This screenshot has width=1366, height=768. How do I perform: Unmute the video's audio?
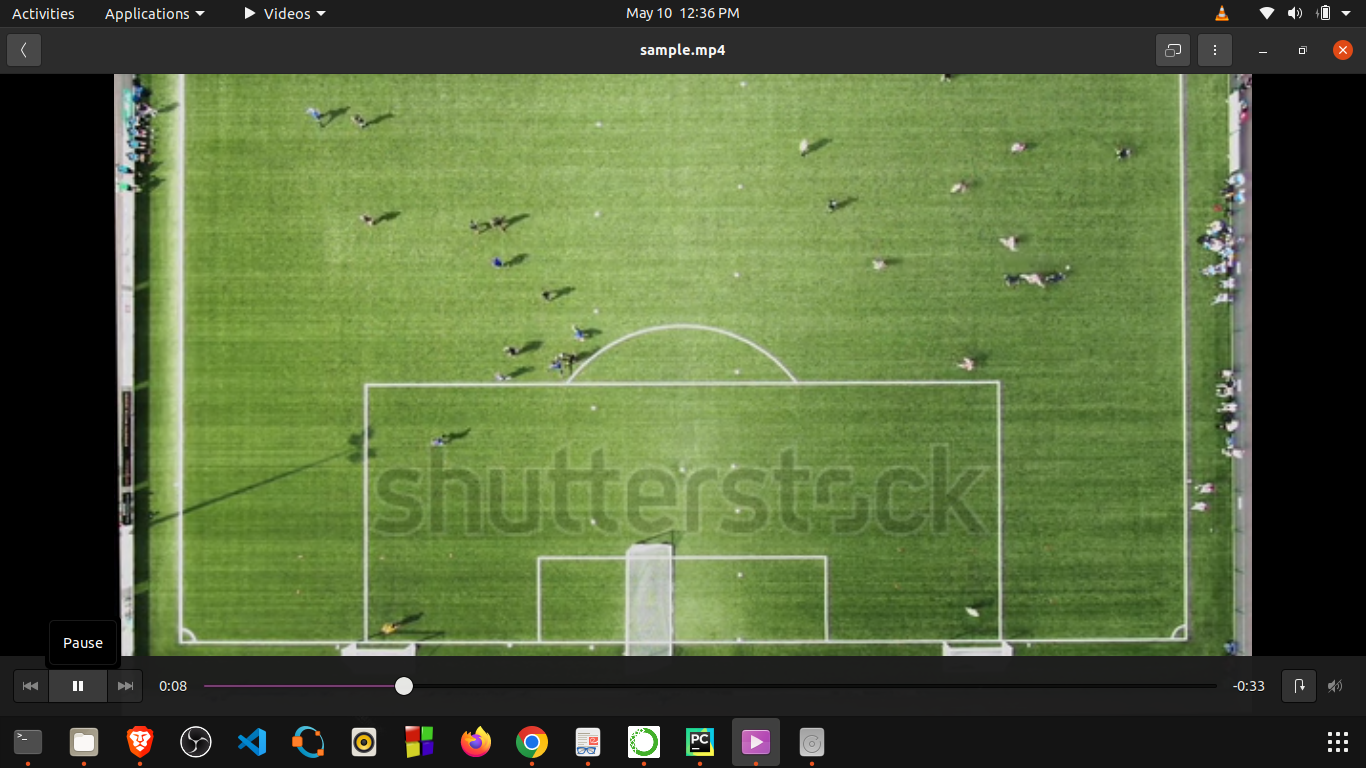[1335, 686]
